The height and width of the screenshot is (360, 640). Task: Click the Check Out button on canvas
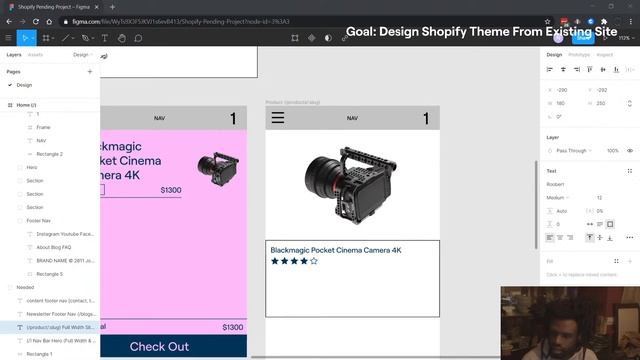174,346
